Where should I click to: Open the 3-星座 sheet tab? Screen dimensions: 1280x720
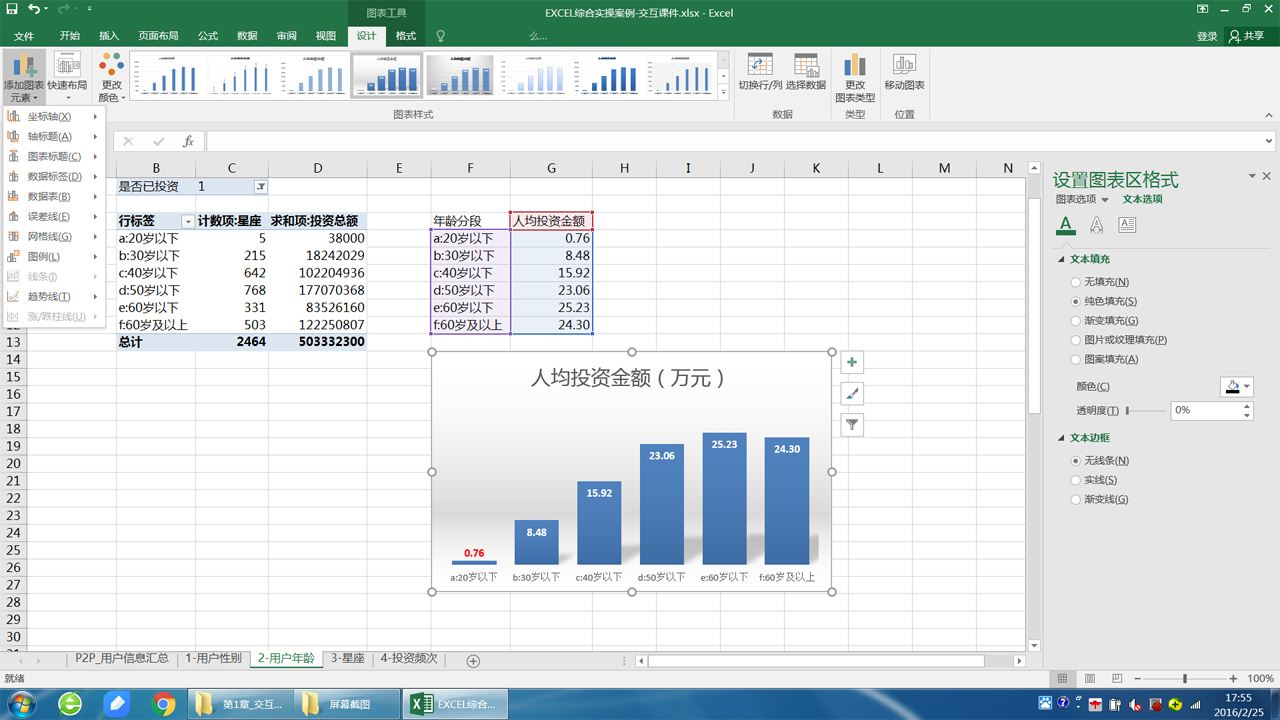click(348, 659)
